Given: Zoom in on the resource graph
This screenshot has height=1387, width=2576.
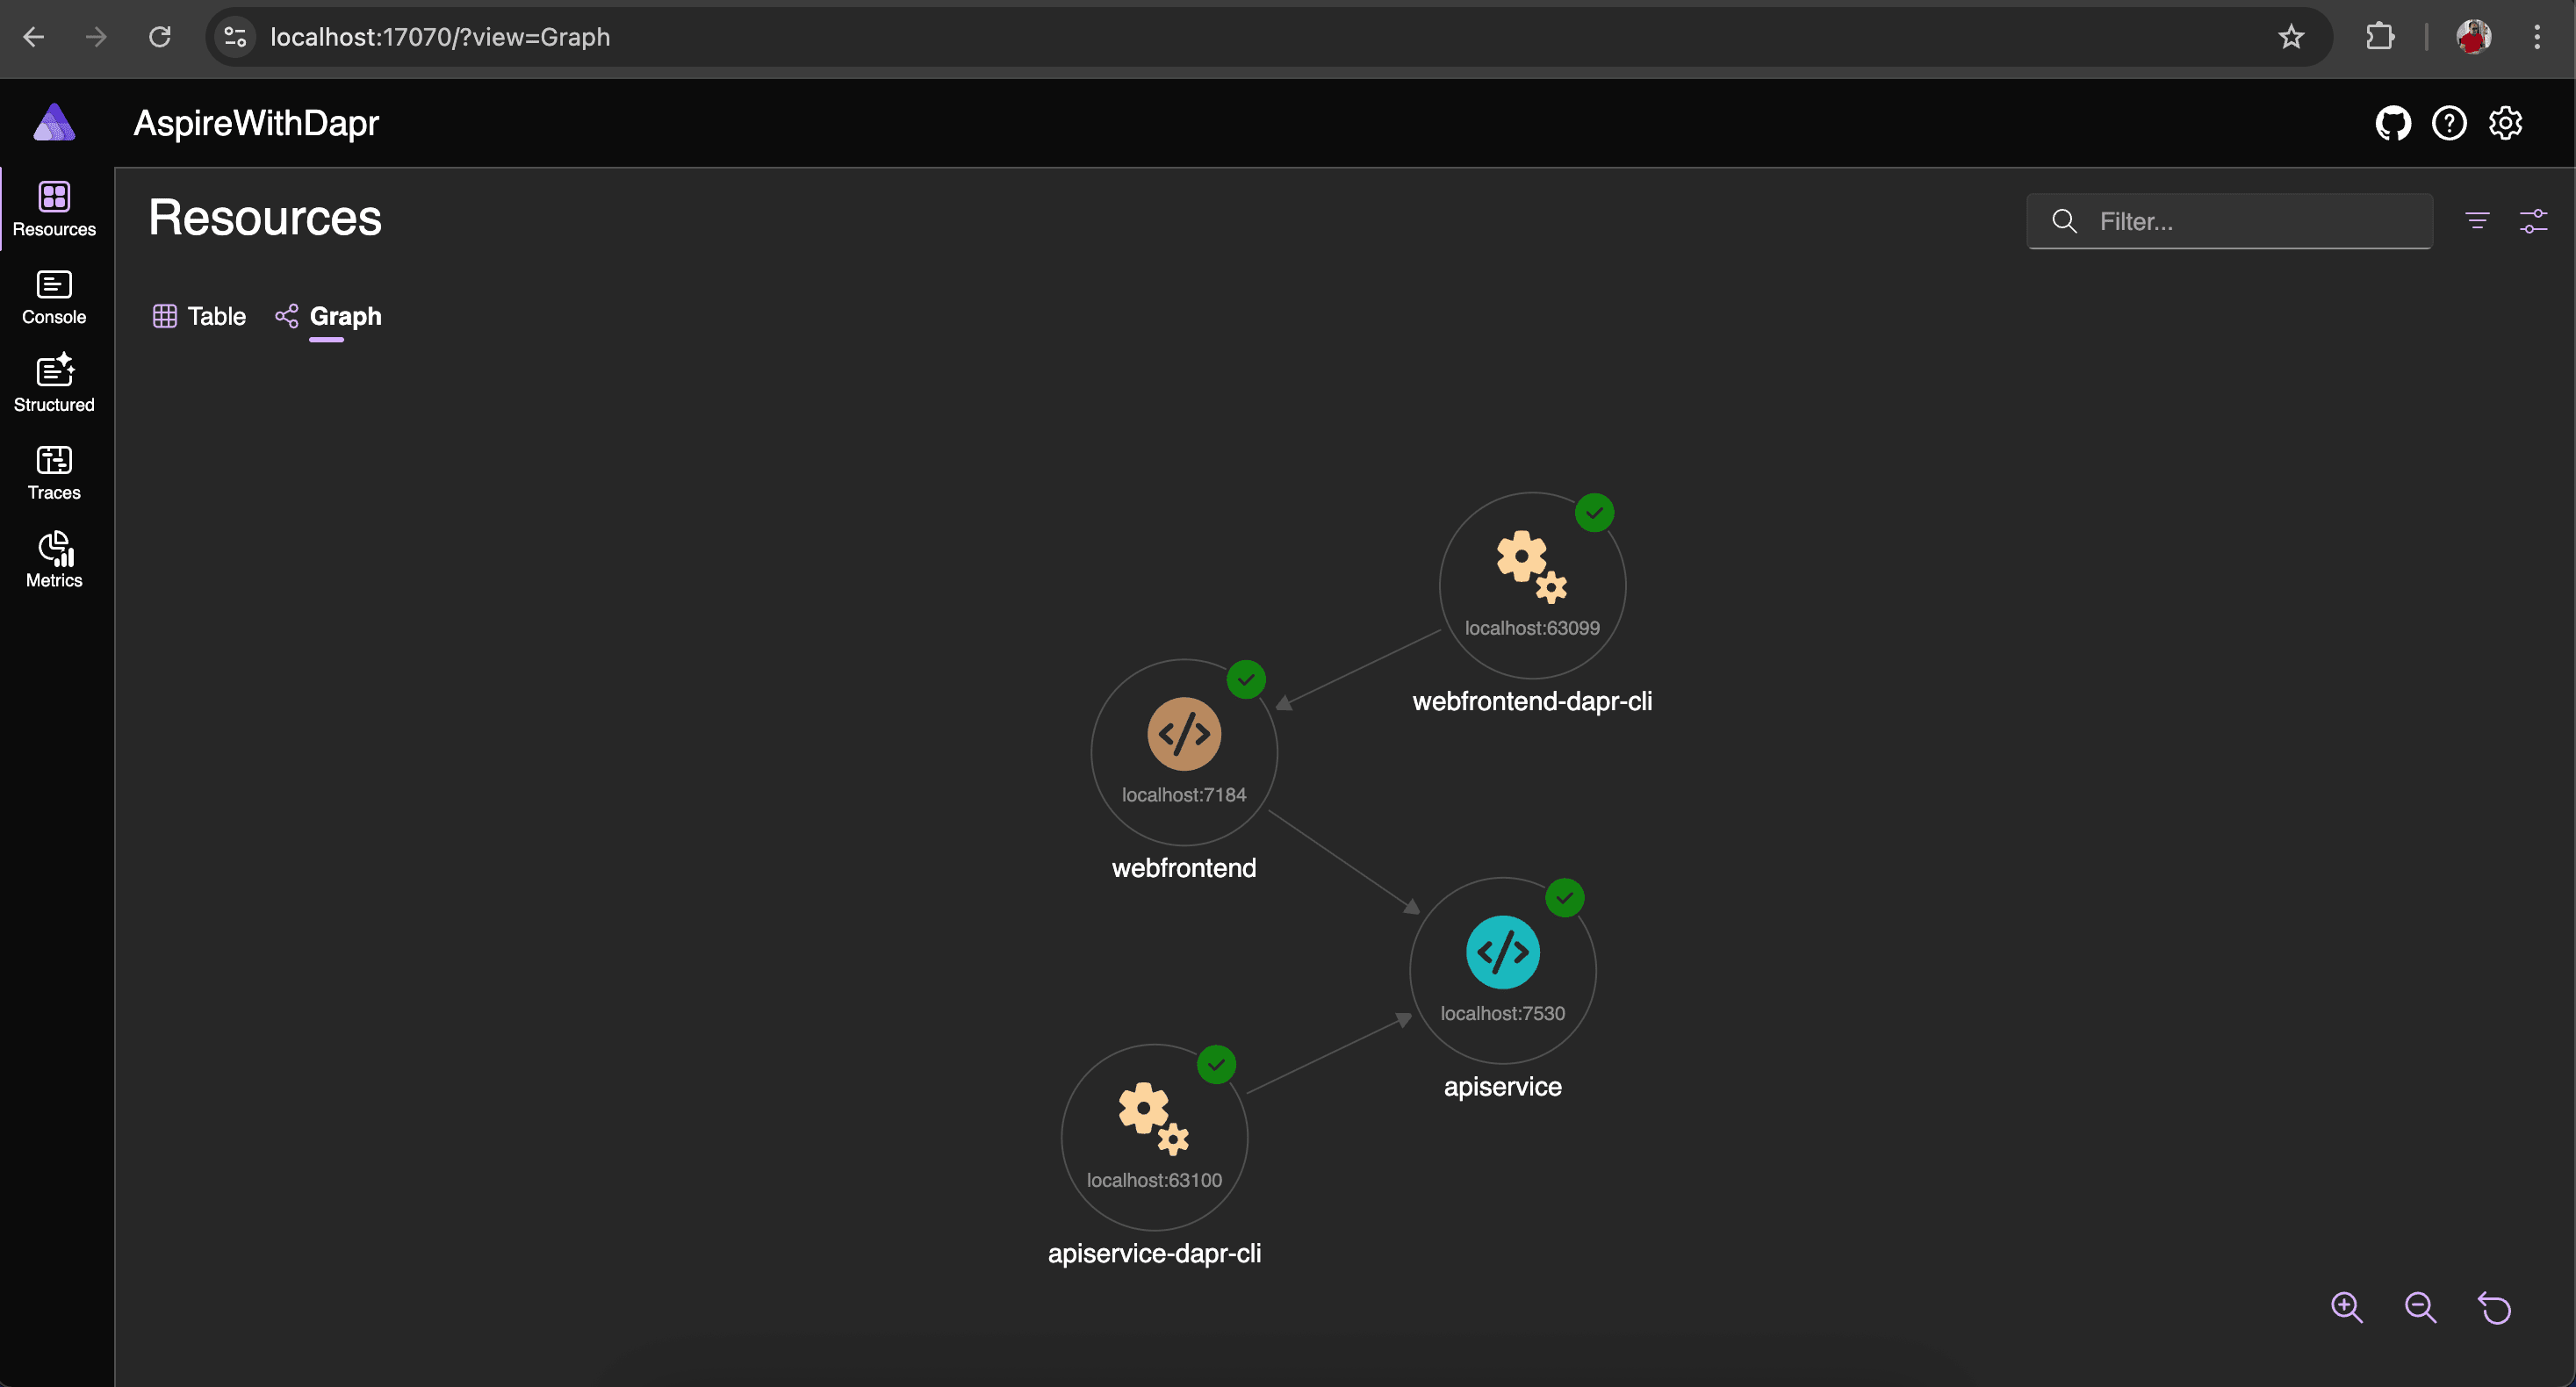Looking at the screenshot, I should click(2346, 1307).
